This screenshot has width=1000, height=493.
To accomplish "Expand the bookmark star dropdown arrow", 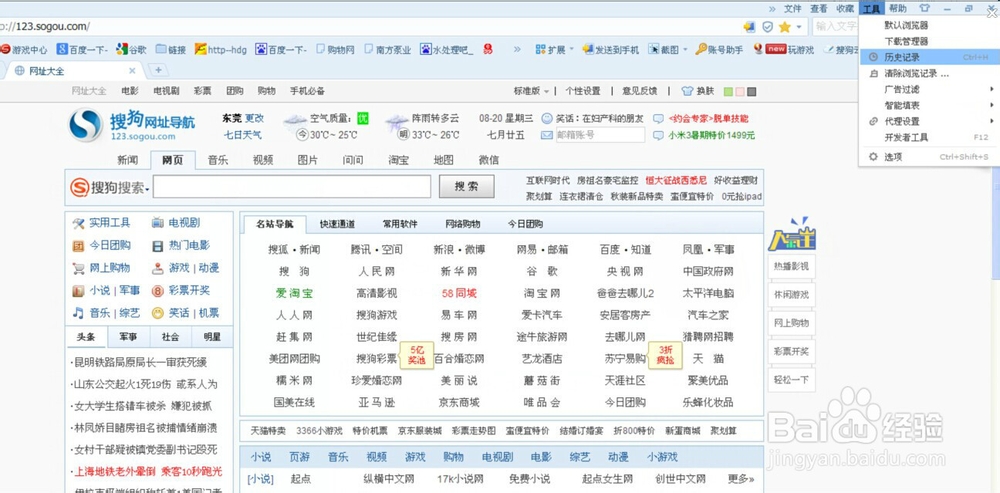I will click(798, 27).
